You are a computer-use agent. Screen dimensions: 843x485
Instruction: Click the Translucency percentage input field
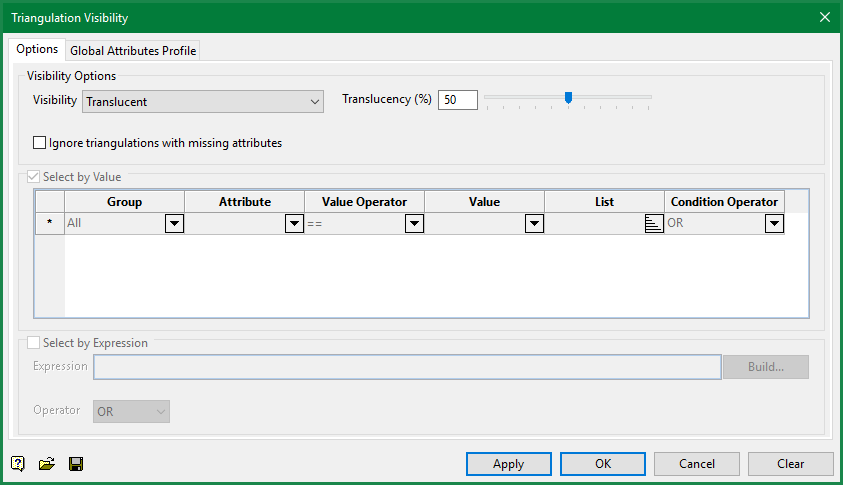coord(457,100)
